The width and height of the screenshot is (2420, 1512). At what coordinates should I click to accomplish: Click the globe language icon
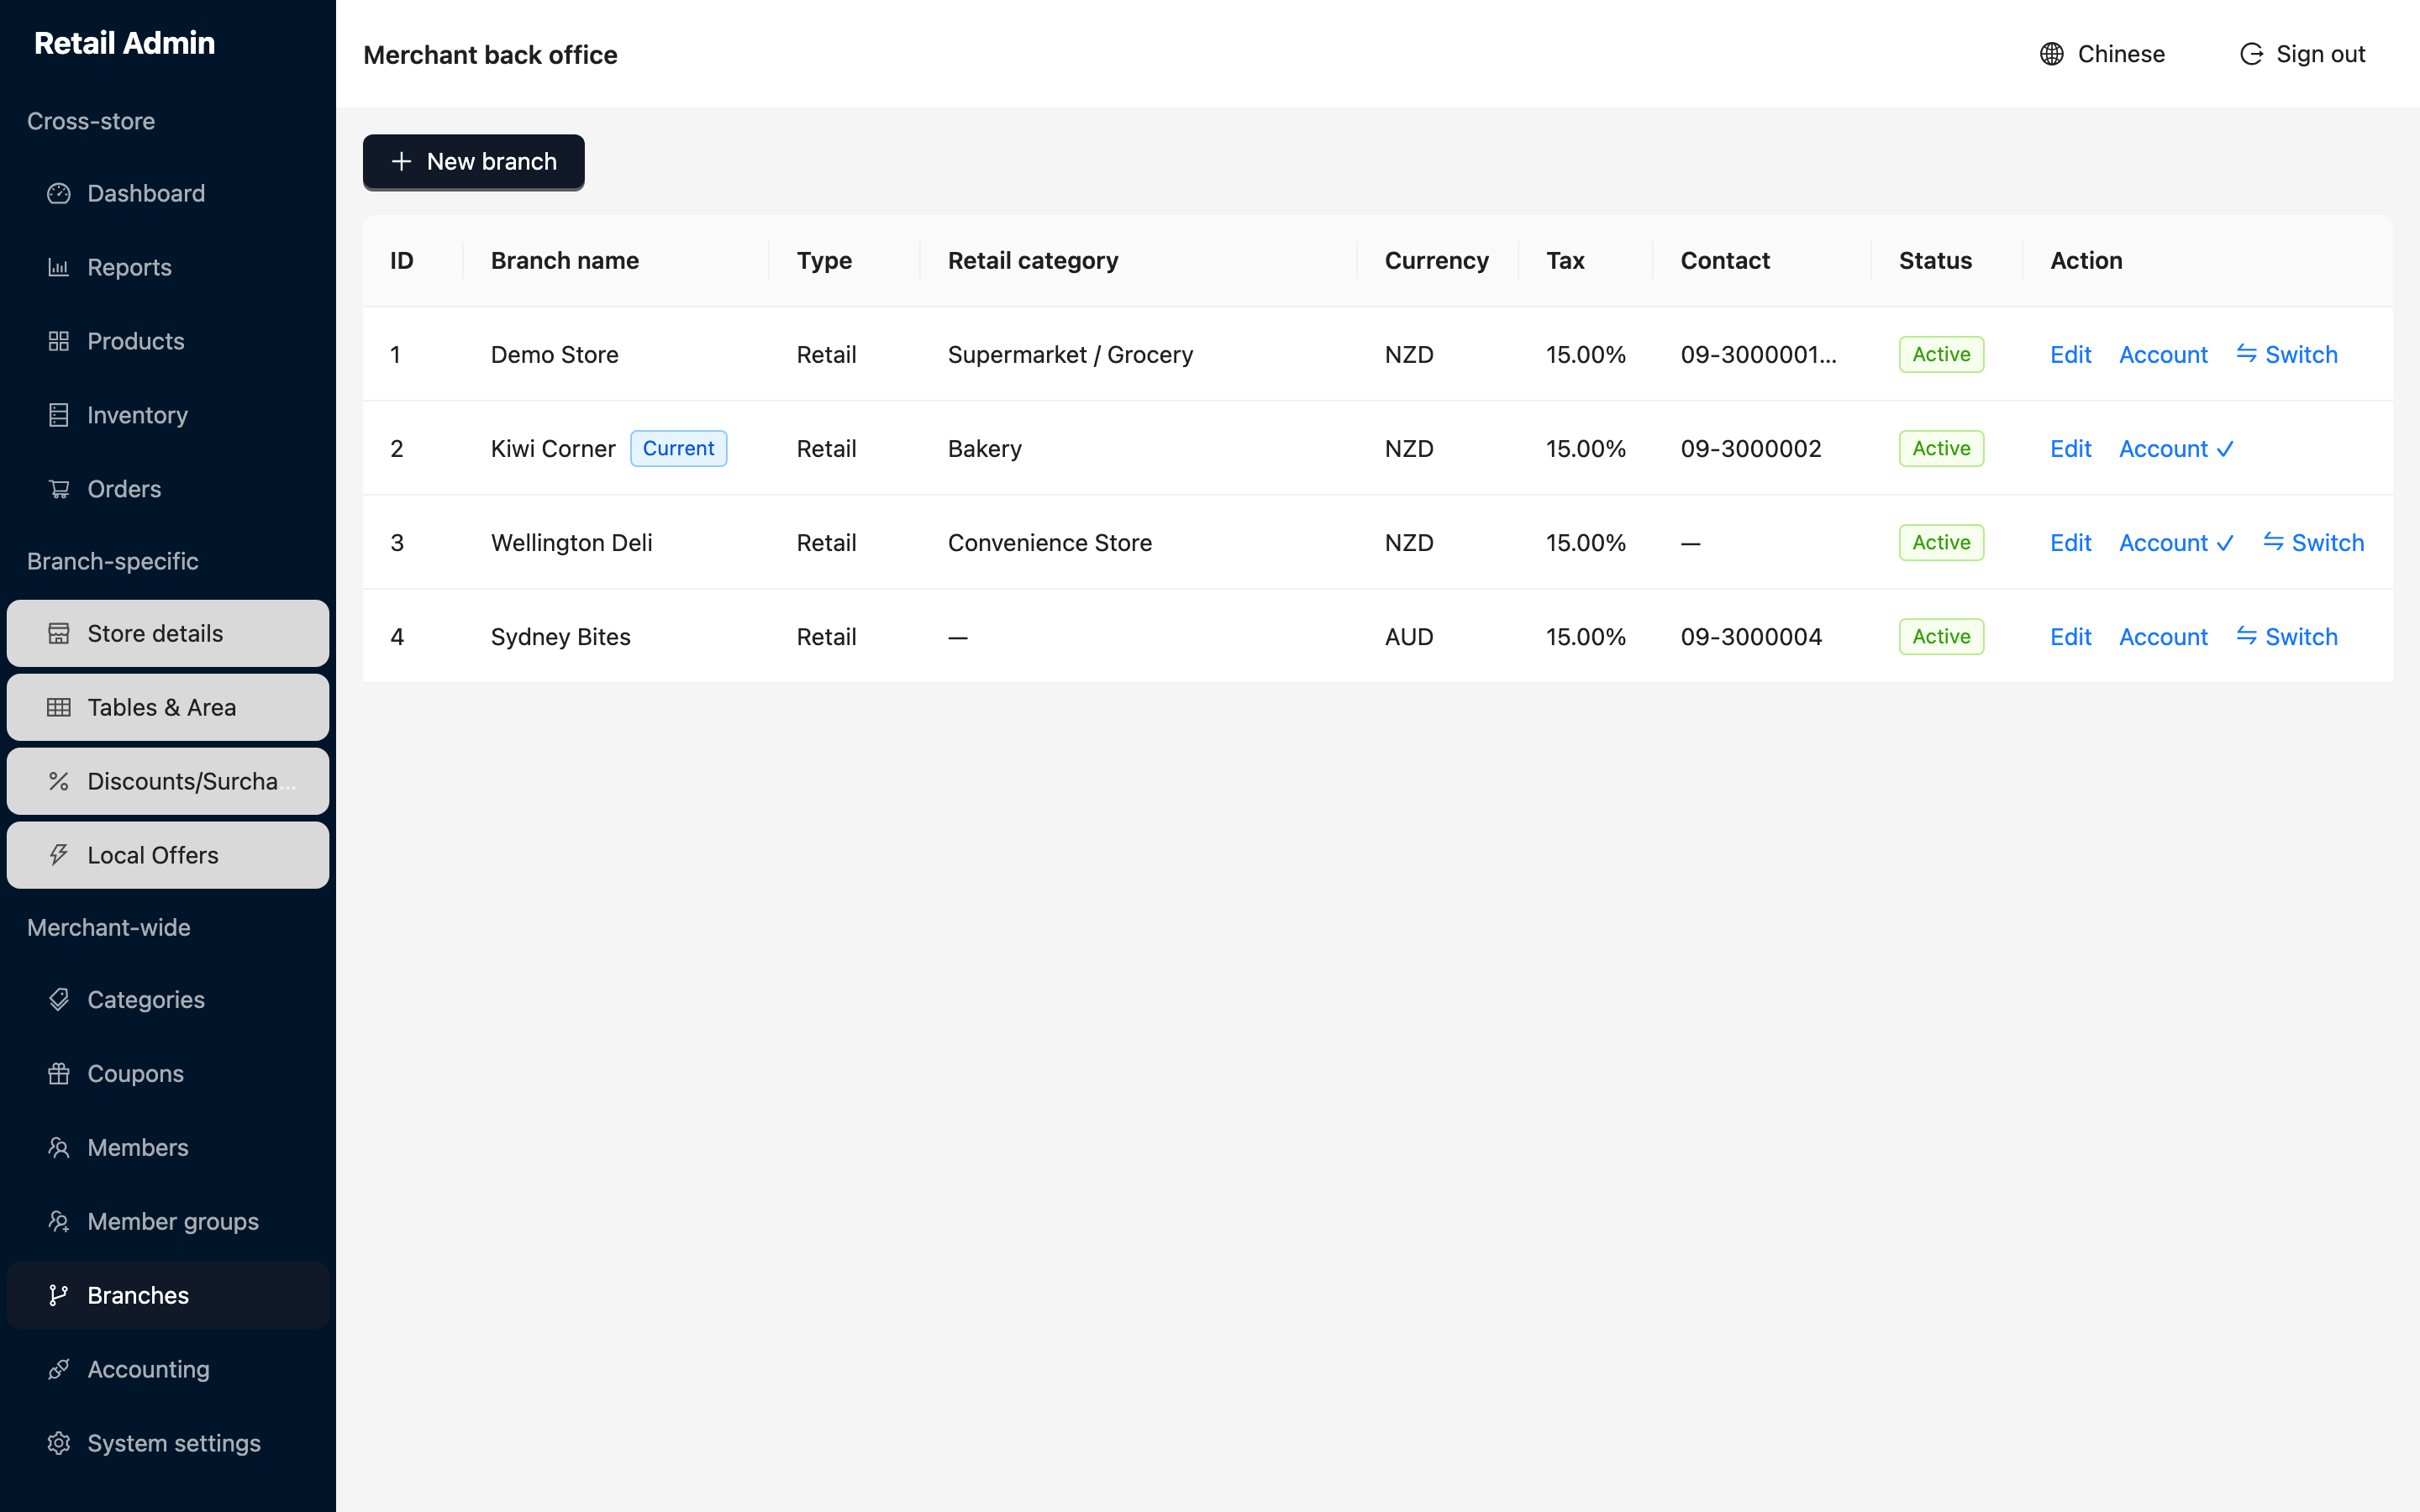(x=2052, y=54)
